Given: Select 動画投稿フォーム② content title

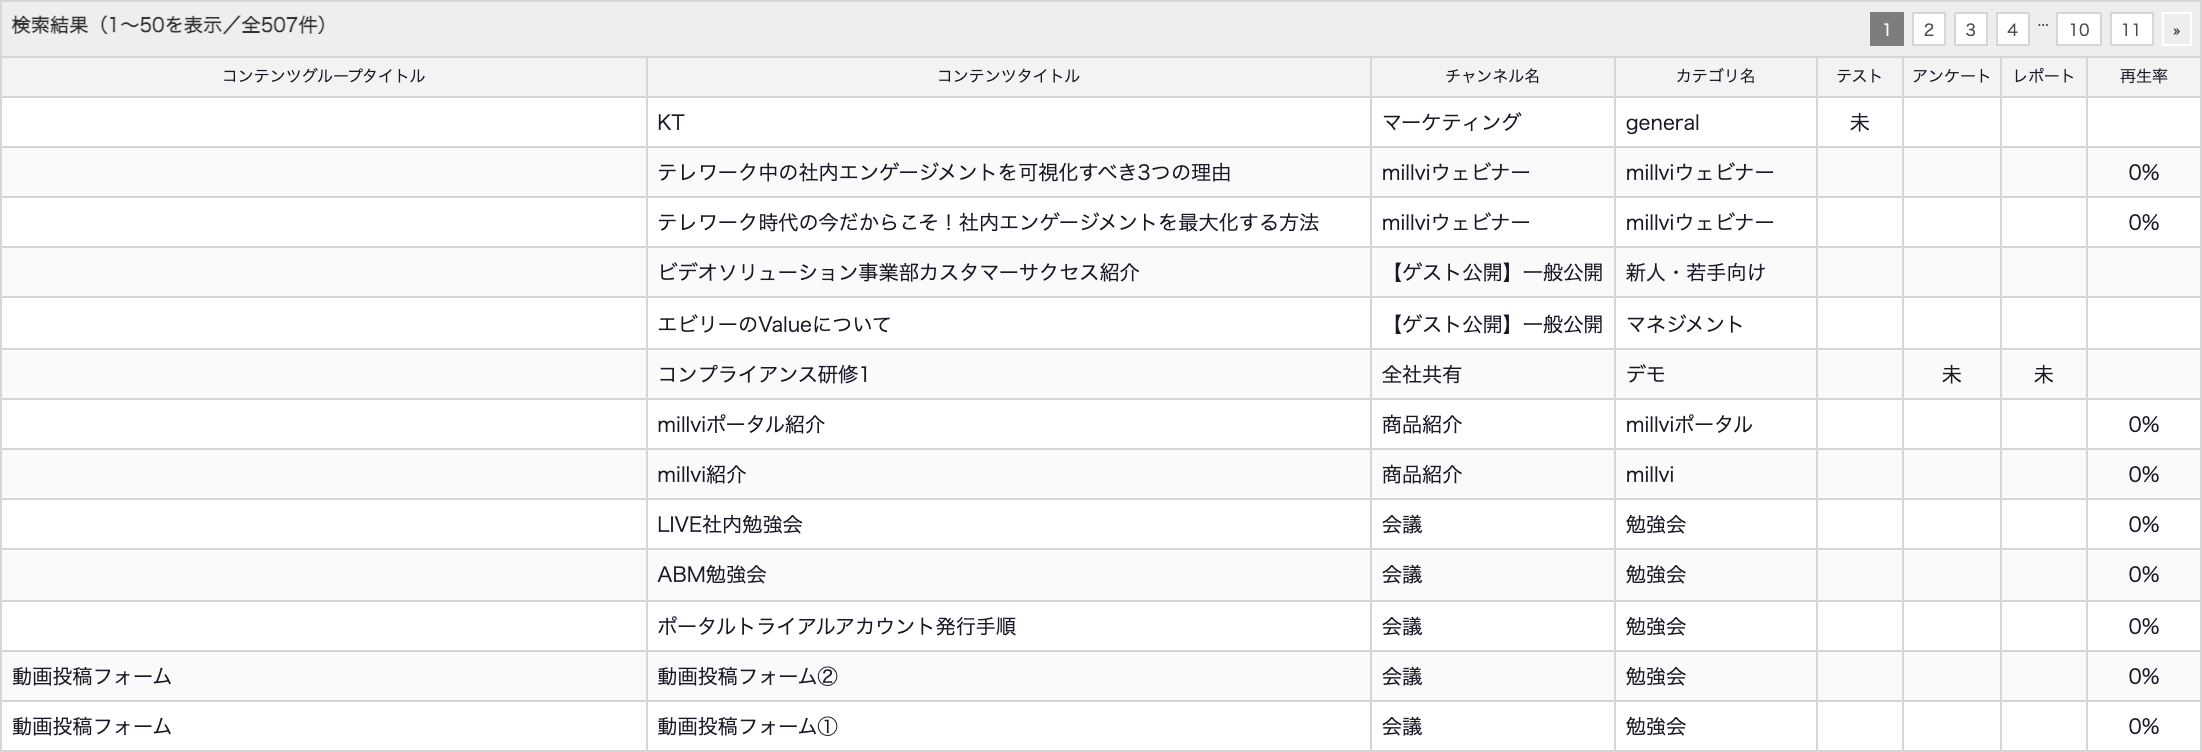Looking at the screenshot, I should [x=747, y=676].
